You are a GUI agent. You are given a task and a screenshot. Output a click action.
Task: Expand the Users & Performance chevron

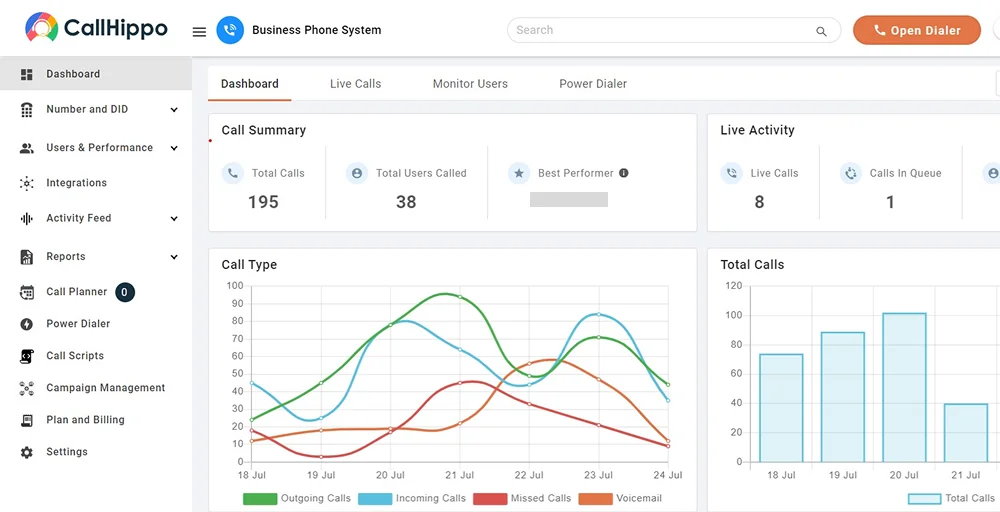(x=174, y=148)
